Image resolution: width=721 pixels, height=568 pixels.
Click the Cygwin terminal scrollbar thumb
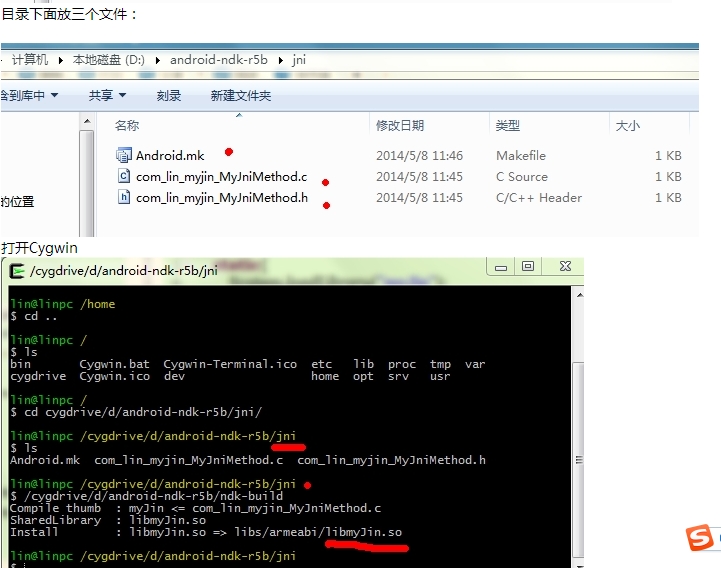pos(579,461)
